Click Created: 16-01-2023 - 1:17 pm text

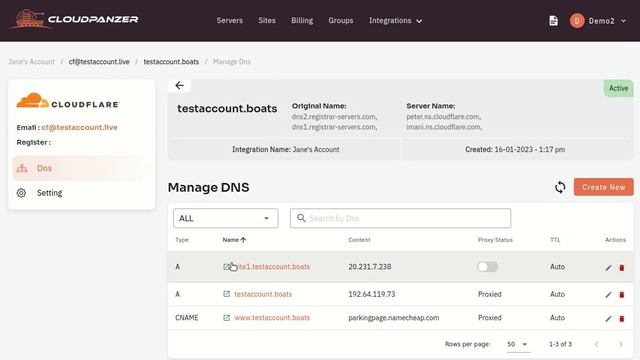pyautogui.click(x=515, y=149)
